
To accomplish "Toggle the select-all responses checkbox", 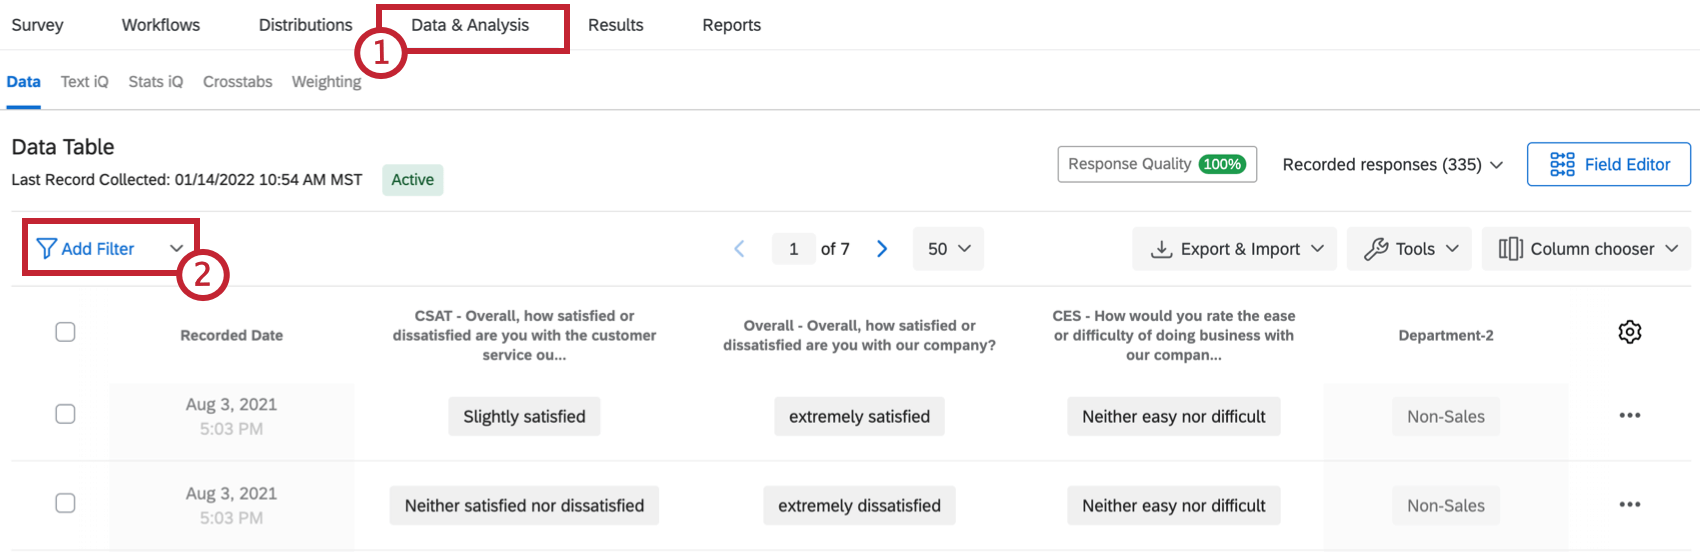I will (65, 332).
